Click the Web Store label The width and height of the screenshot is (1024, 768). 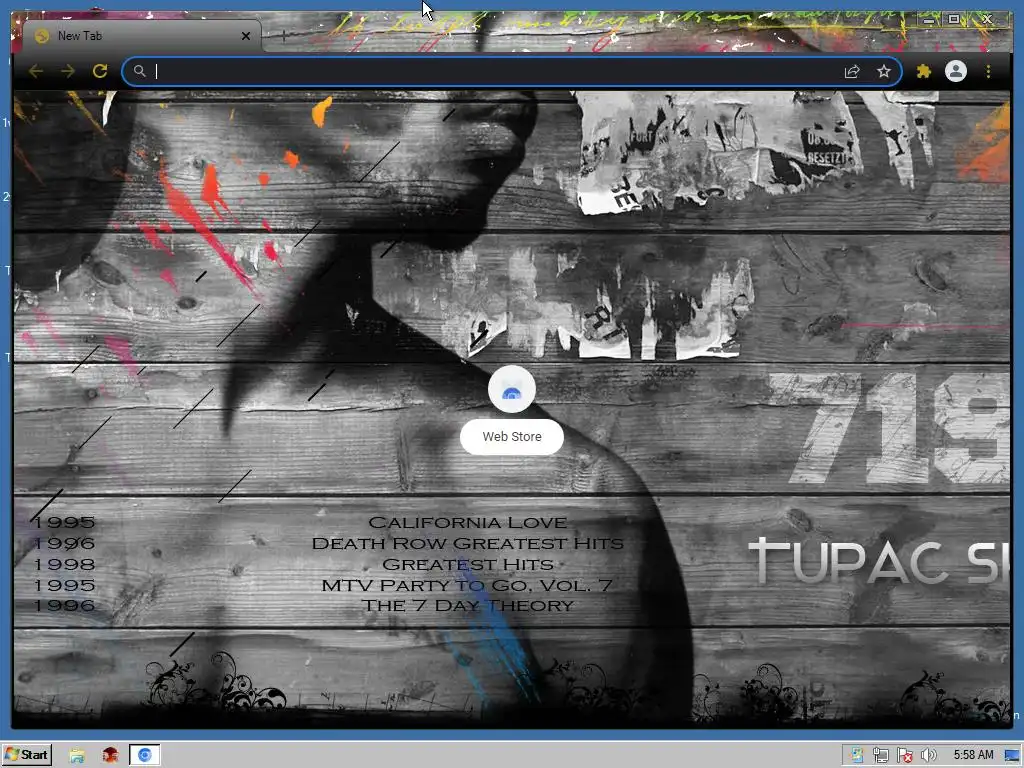[512, 437]
